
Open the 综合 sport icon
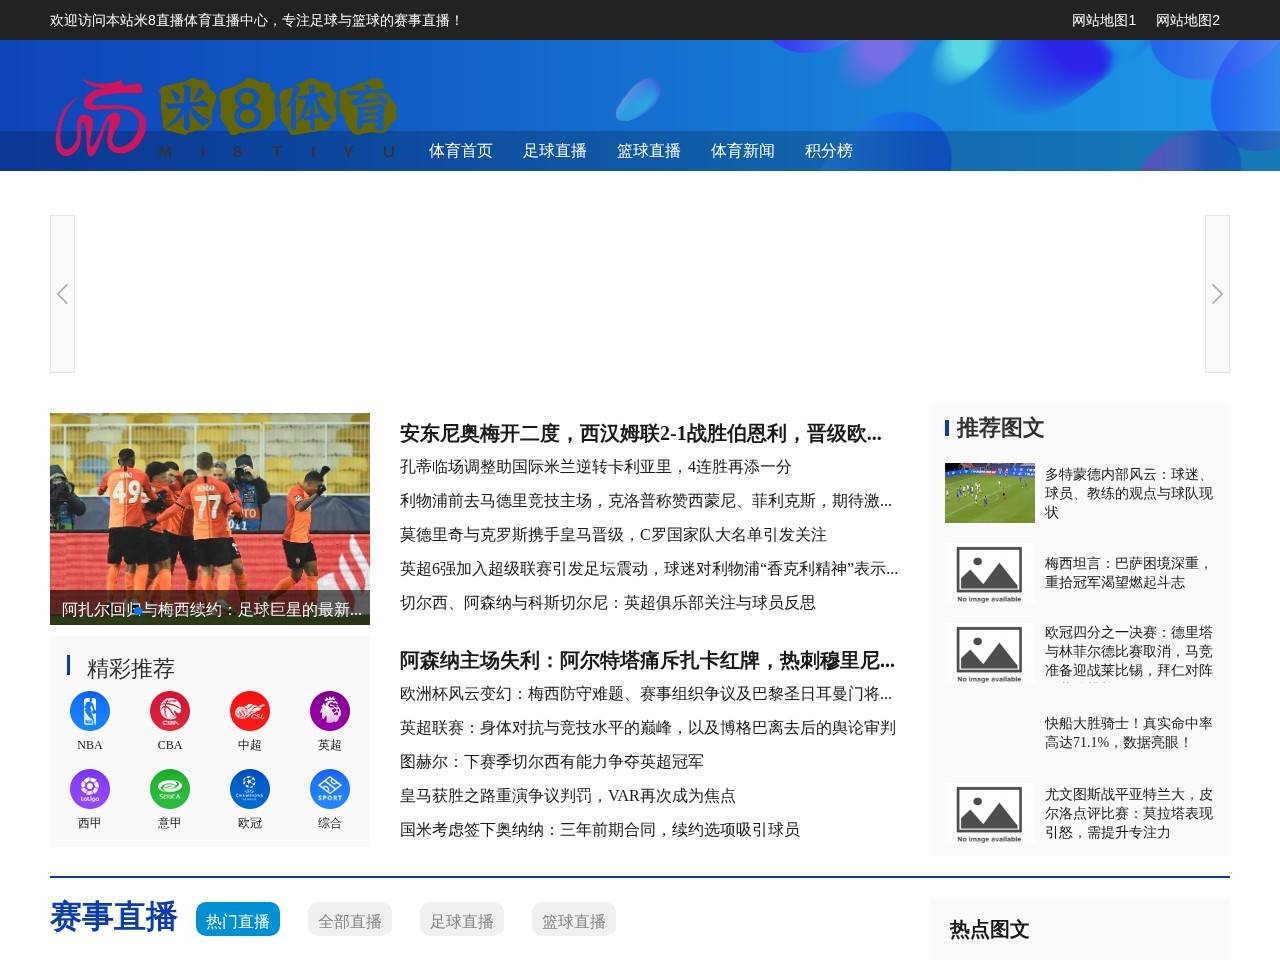[330, 789]
